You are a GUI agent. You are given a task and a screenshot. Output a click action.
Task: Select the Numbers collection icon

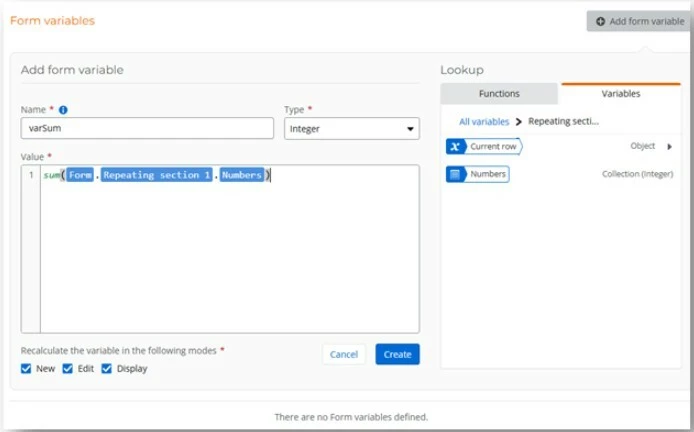click(455, 174)
